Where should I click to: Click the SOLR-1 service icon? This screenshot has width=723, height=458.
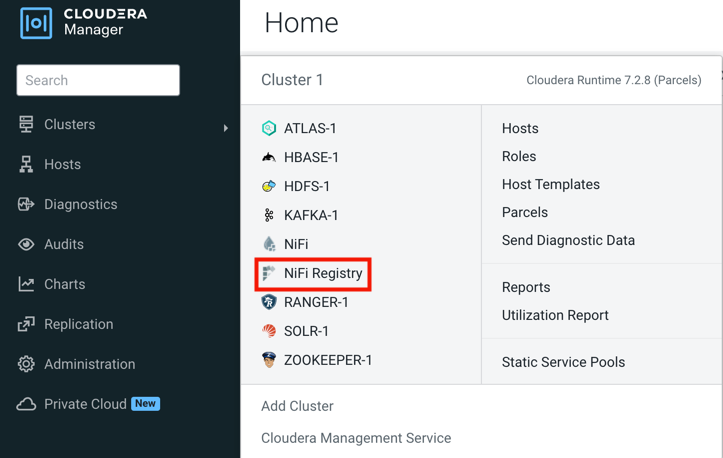(x=269, y=331)
